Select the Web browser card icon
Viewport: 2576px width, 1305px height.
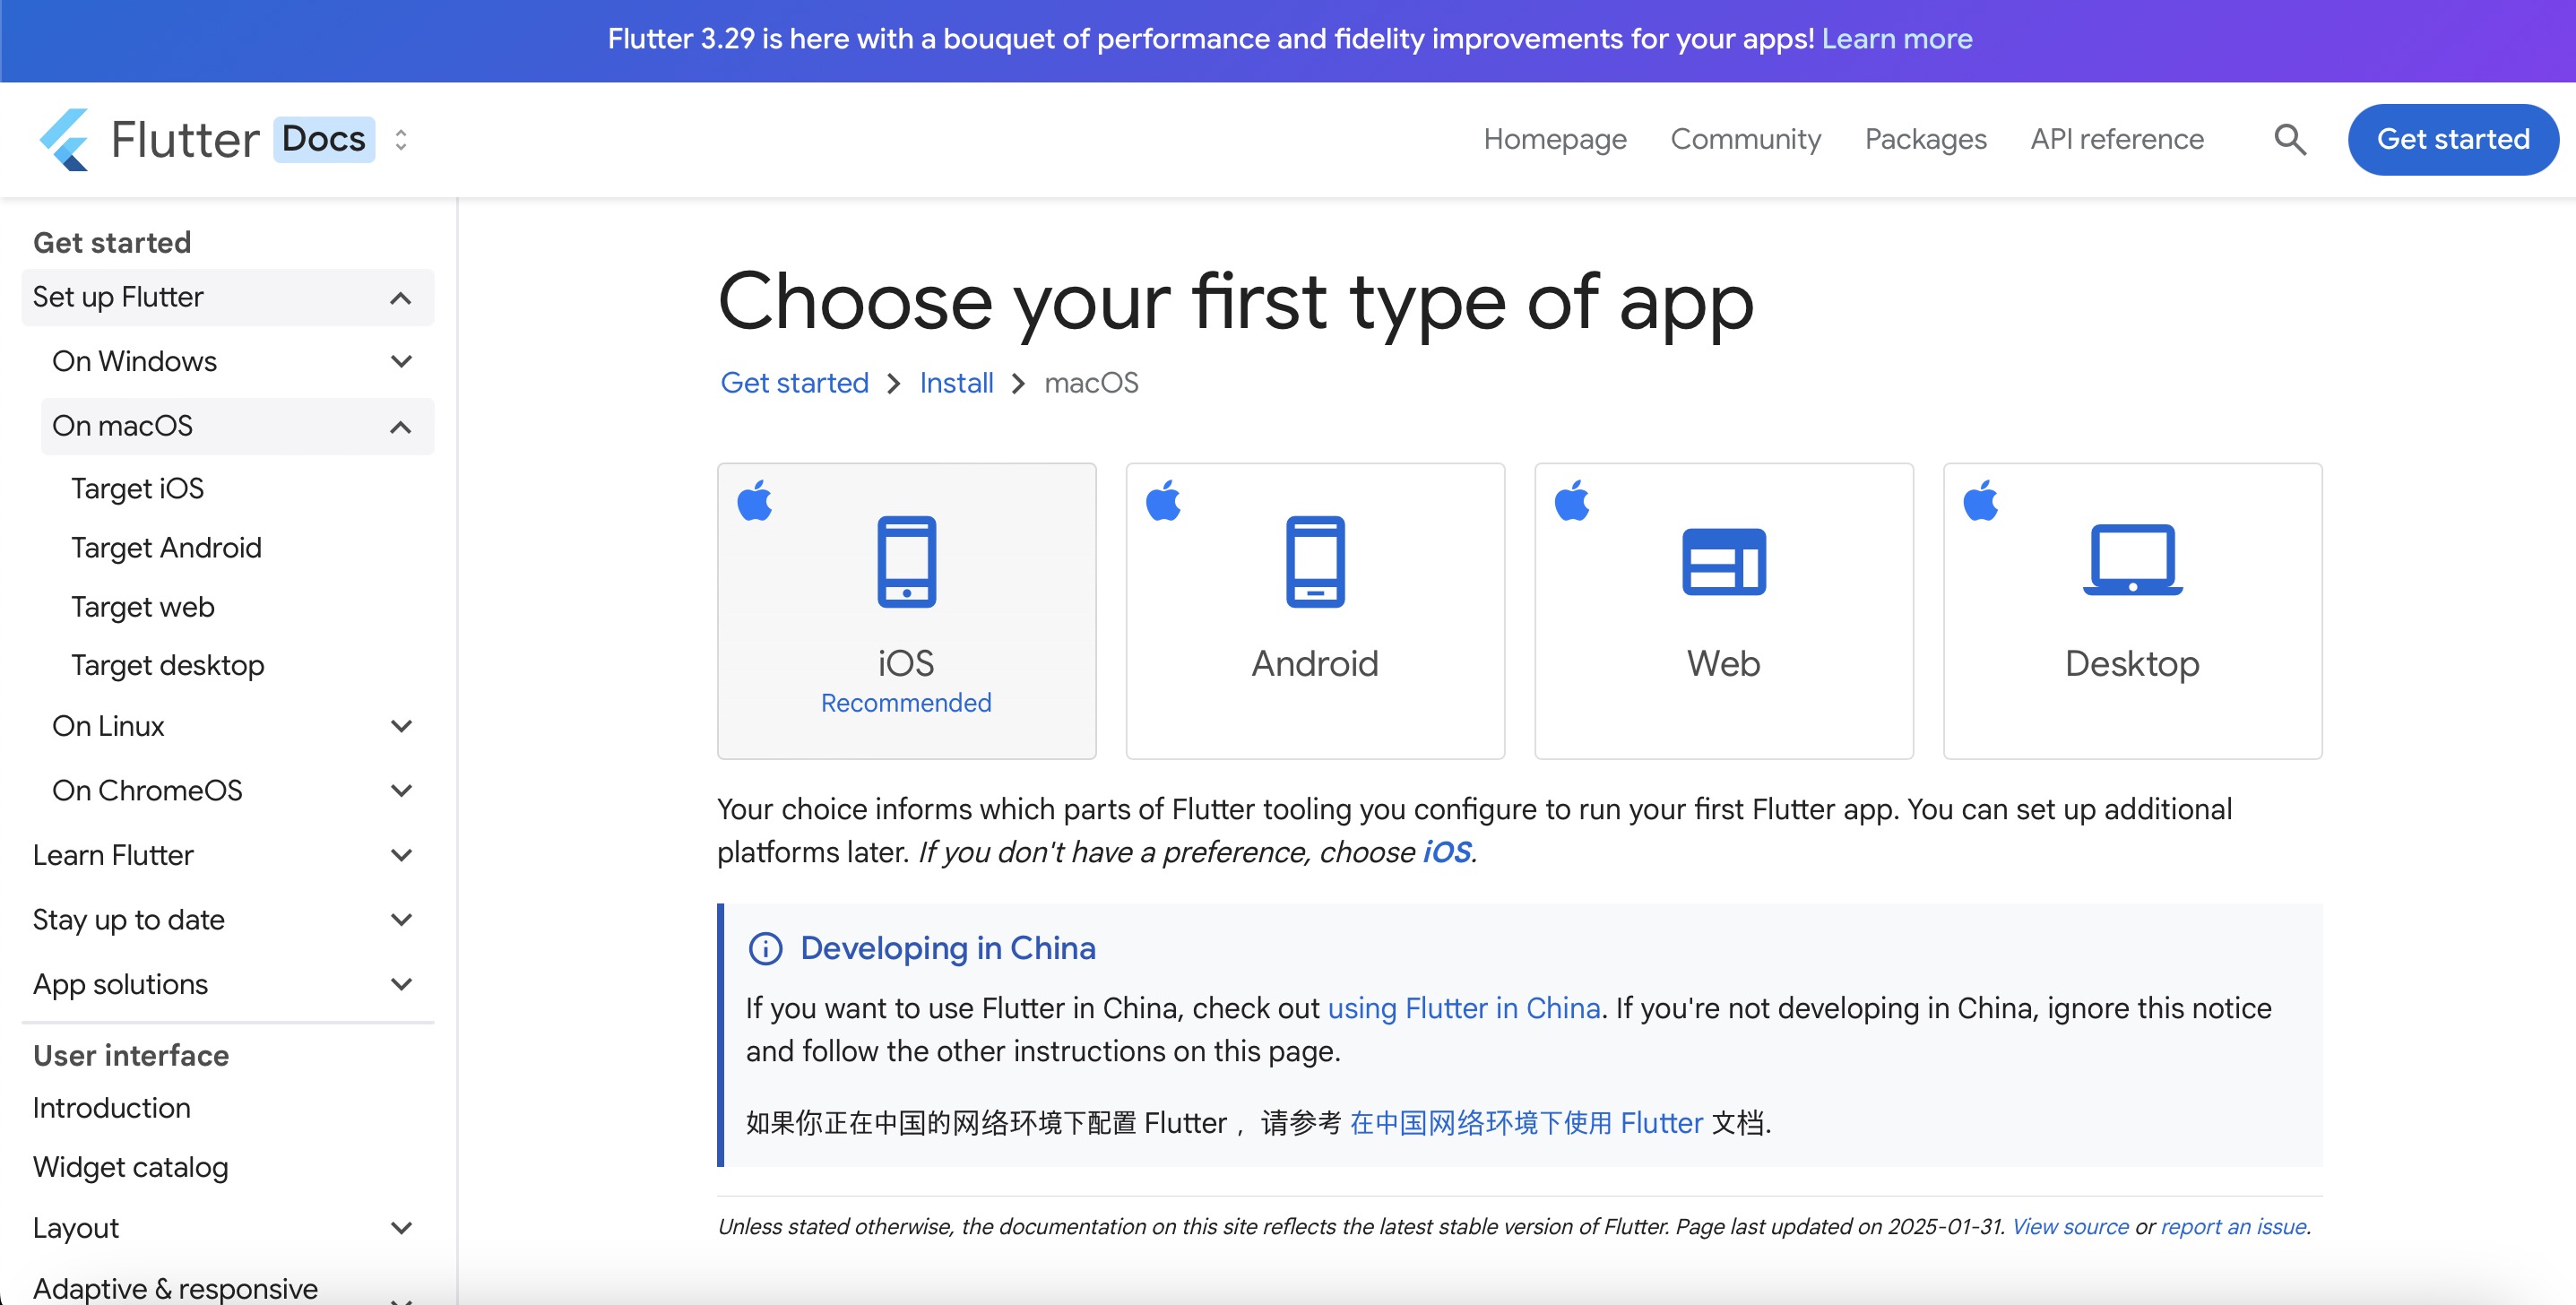pos(1724,561)
